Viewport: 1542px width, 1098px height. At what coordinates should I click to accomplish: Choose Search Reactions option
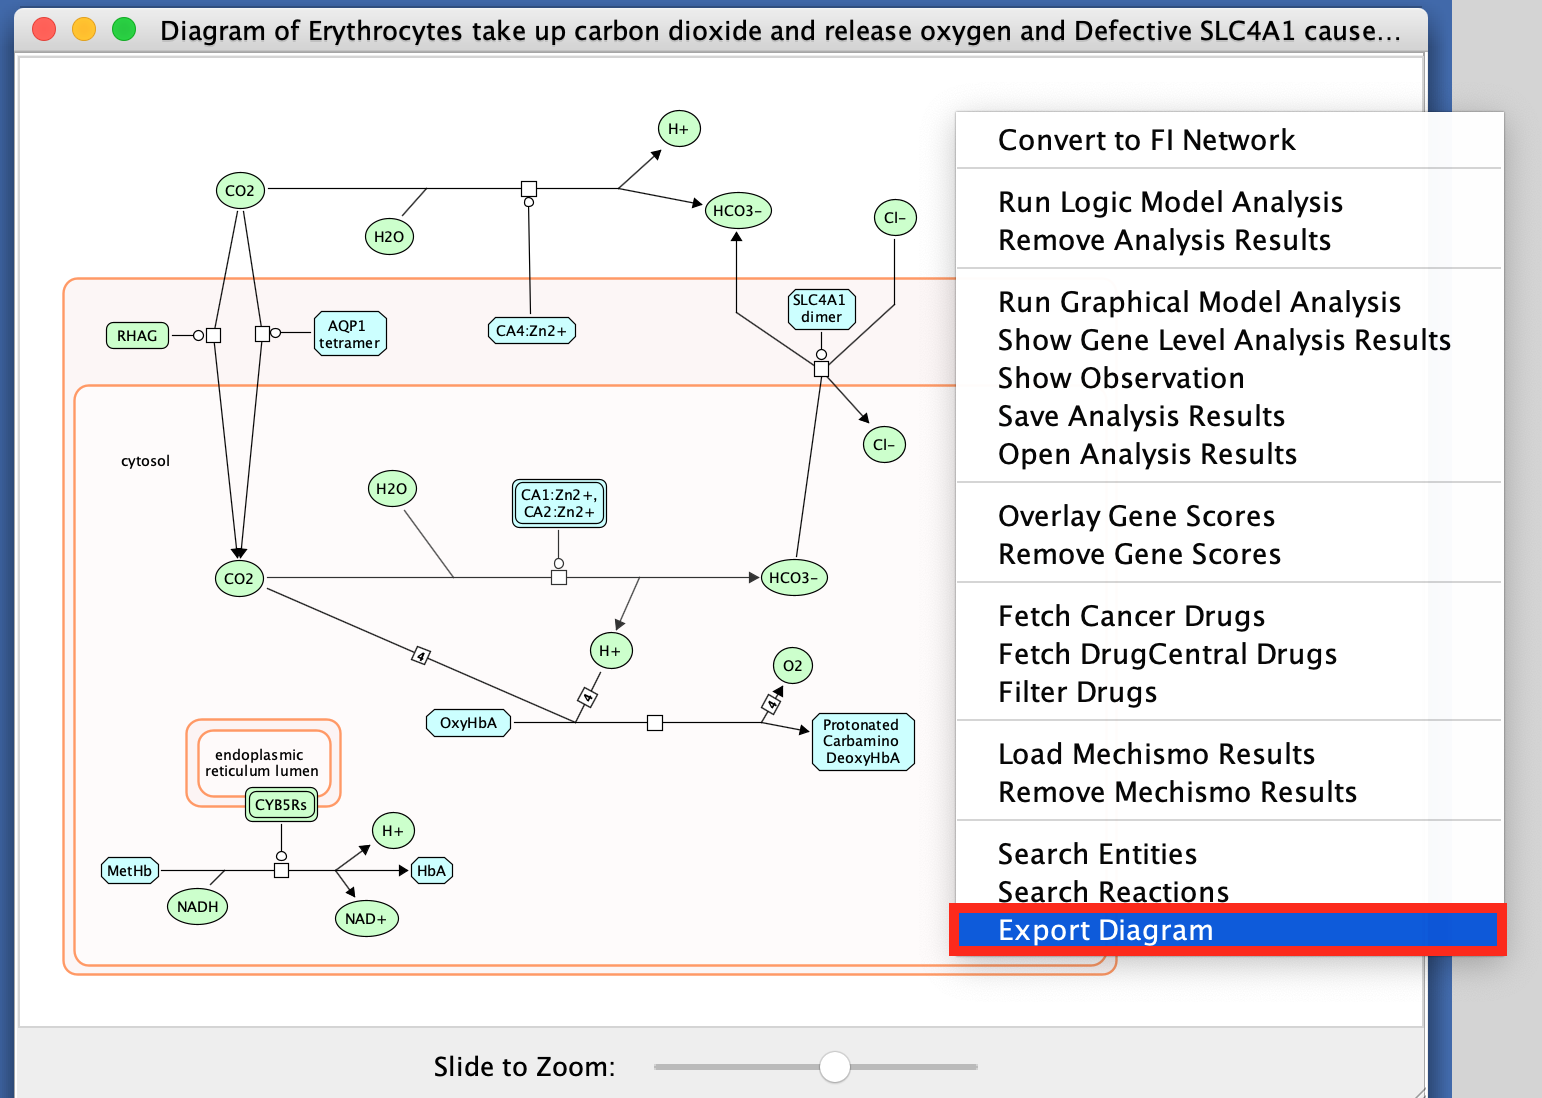(x=1230, y=891)
